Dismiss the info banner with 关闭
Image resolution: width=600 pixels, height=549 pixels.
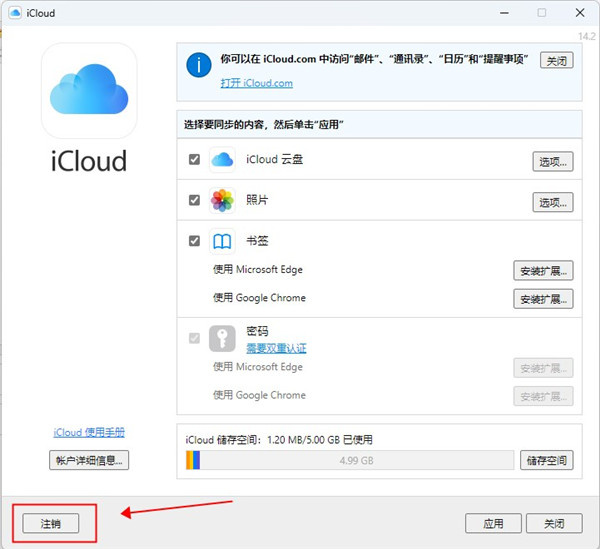click(x=556, y=60)
